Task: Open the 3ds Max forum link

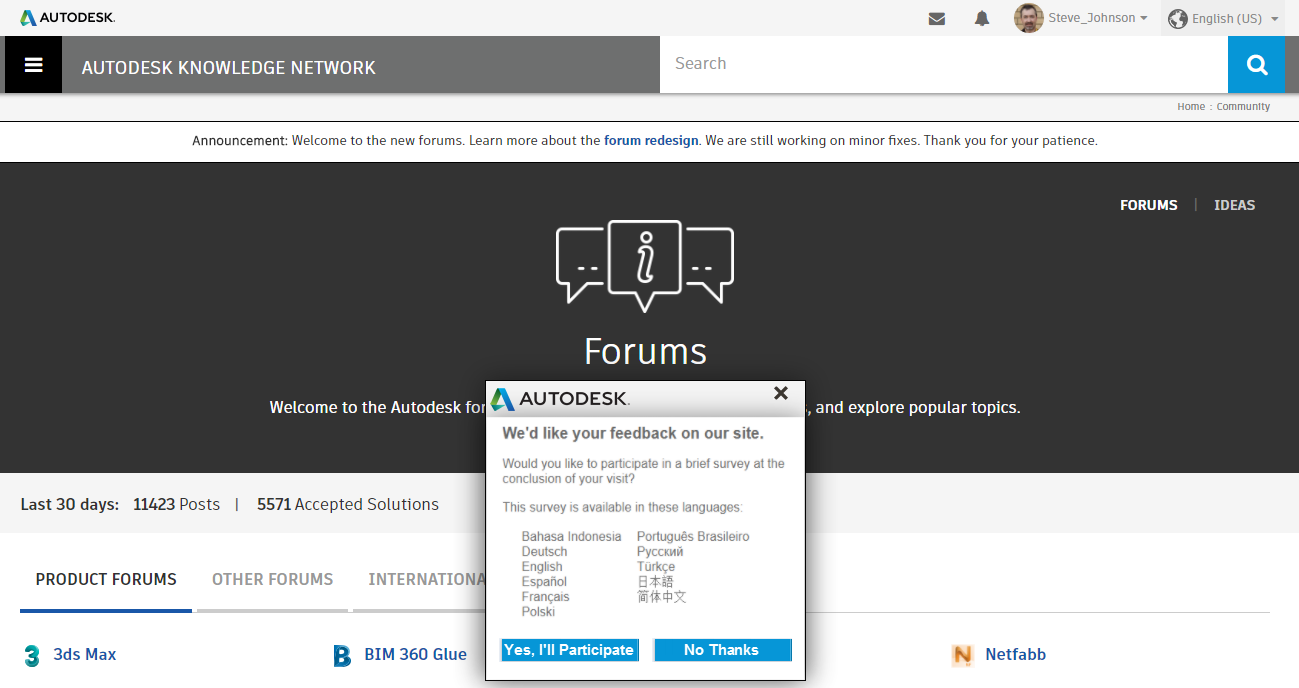Action: 85,655
